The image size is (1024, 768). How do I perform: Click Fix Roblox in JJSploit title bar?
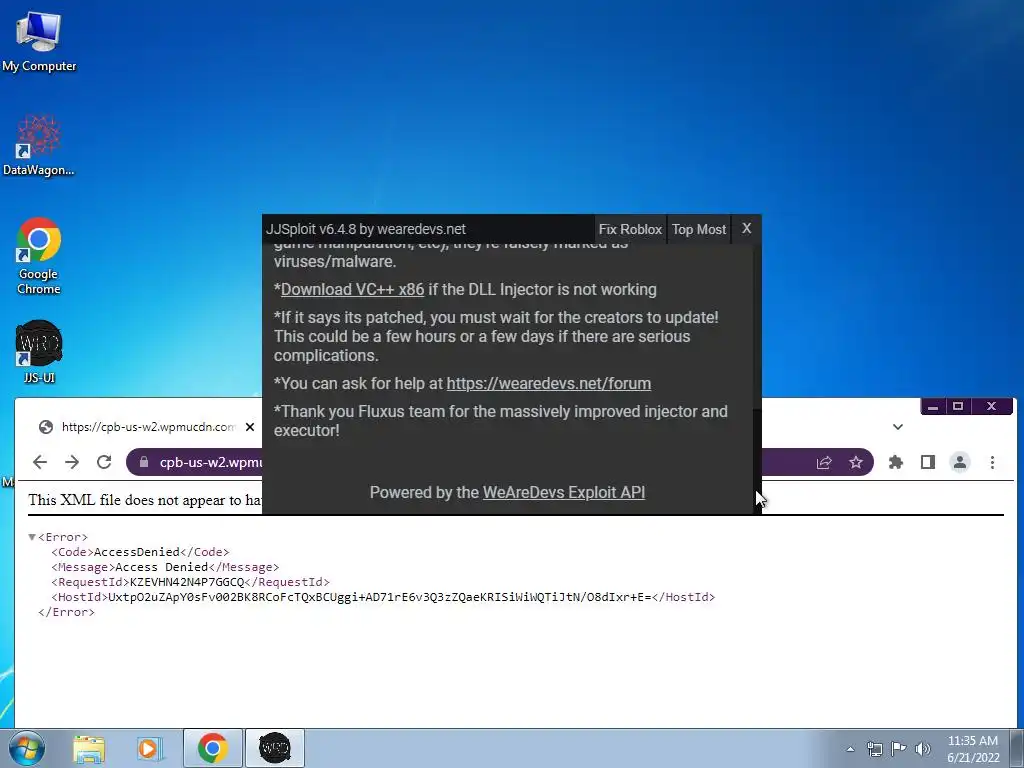(x=630, y=229)
